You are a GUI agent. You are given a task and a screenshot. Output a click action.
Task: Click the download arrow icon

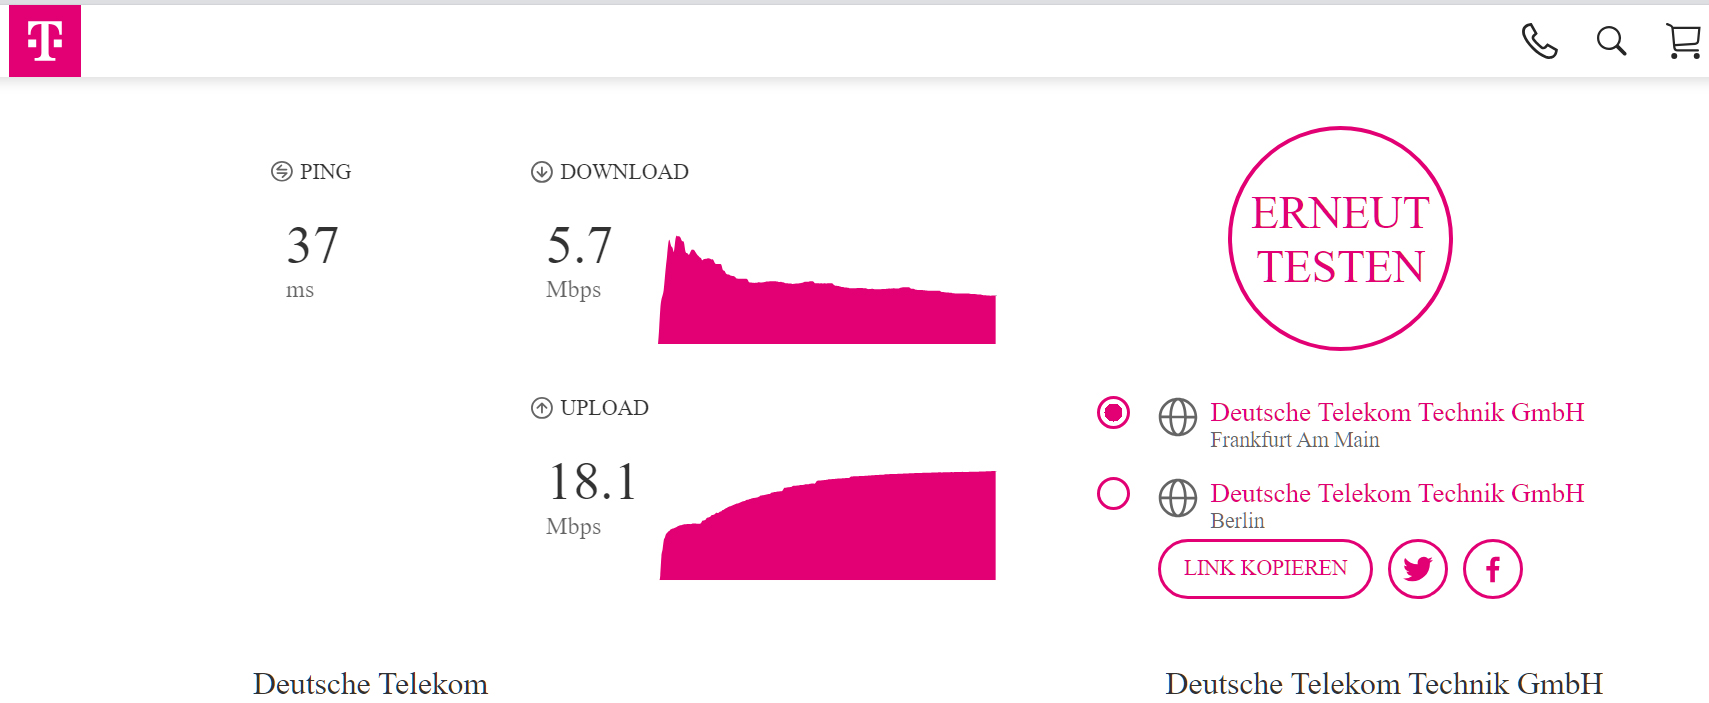coord(541,172)
